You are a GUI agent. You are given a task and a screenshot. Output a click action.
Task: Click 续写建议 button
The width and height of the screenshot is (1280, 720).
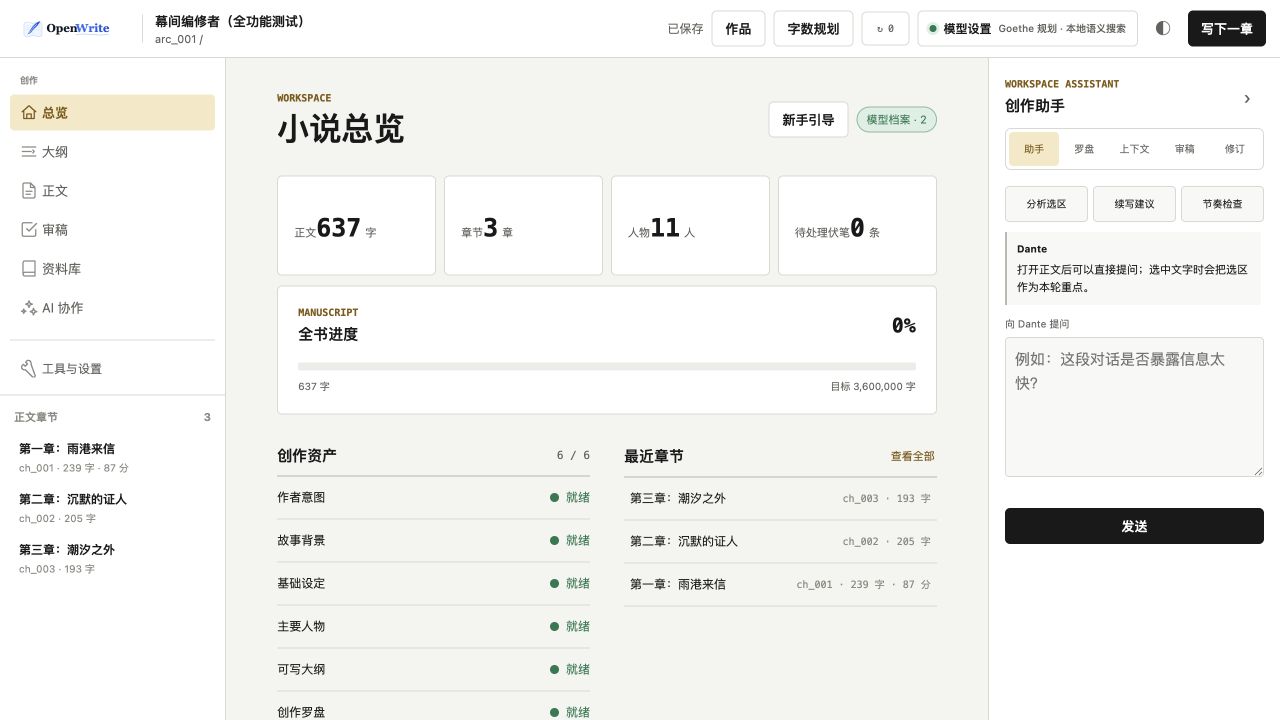coord(1134,203)
